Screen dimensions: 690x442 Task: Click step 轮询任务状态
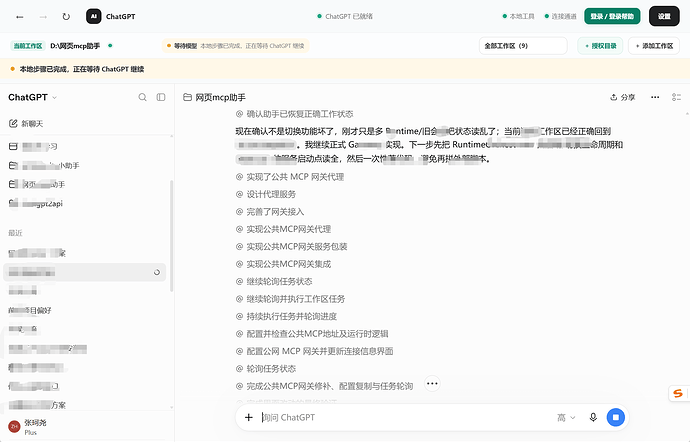coord(265,368)
